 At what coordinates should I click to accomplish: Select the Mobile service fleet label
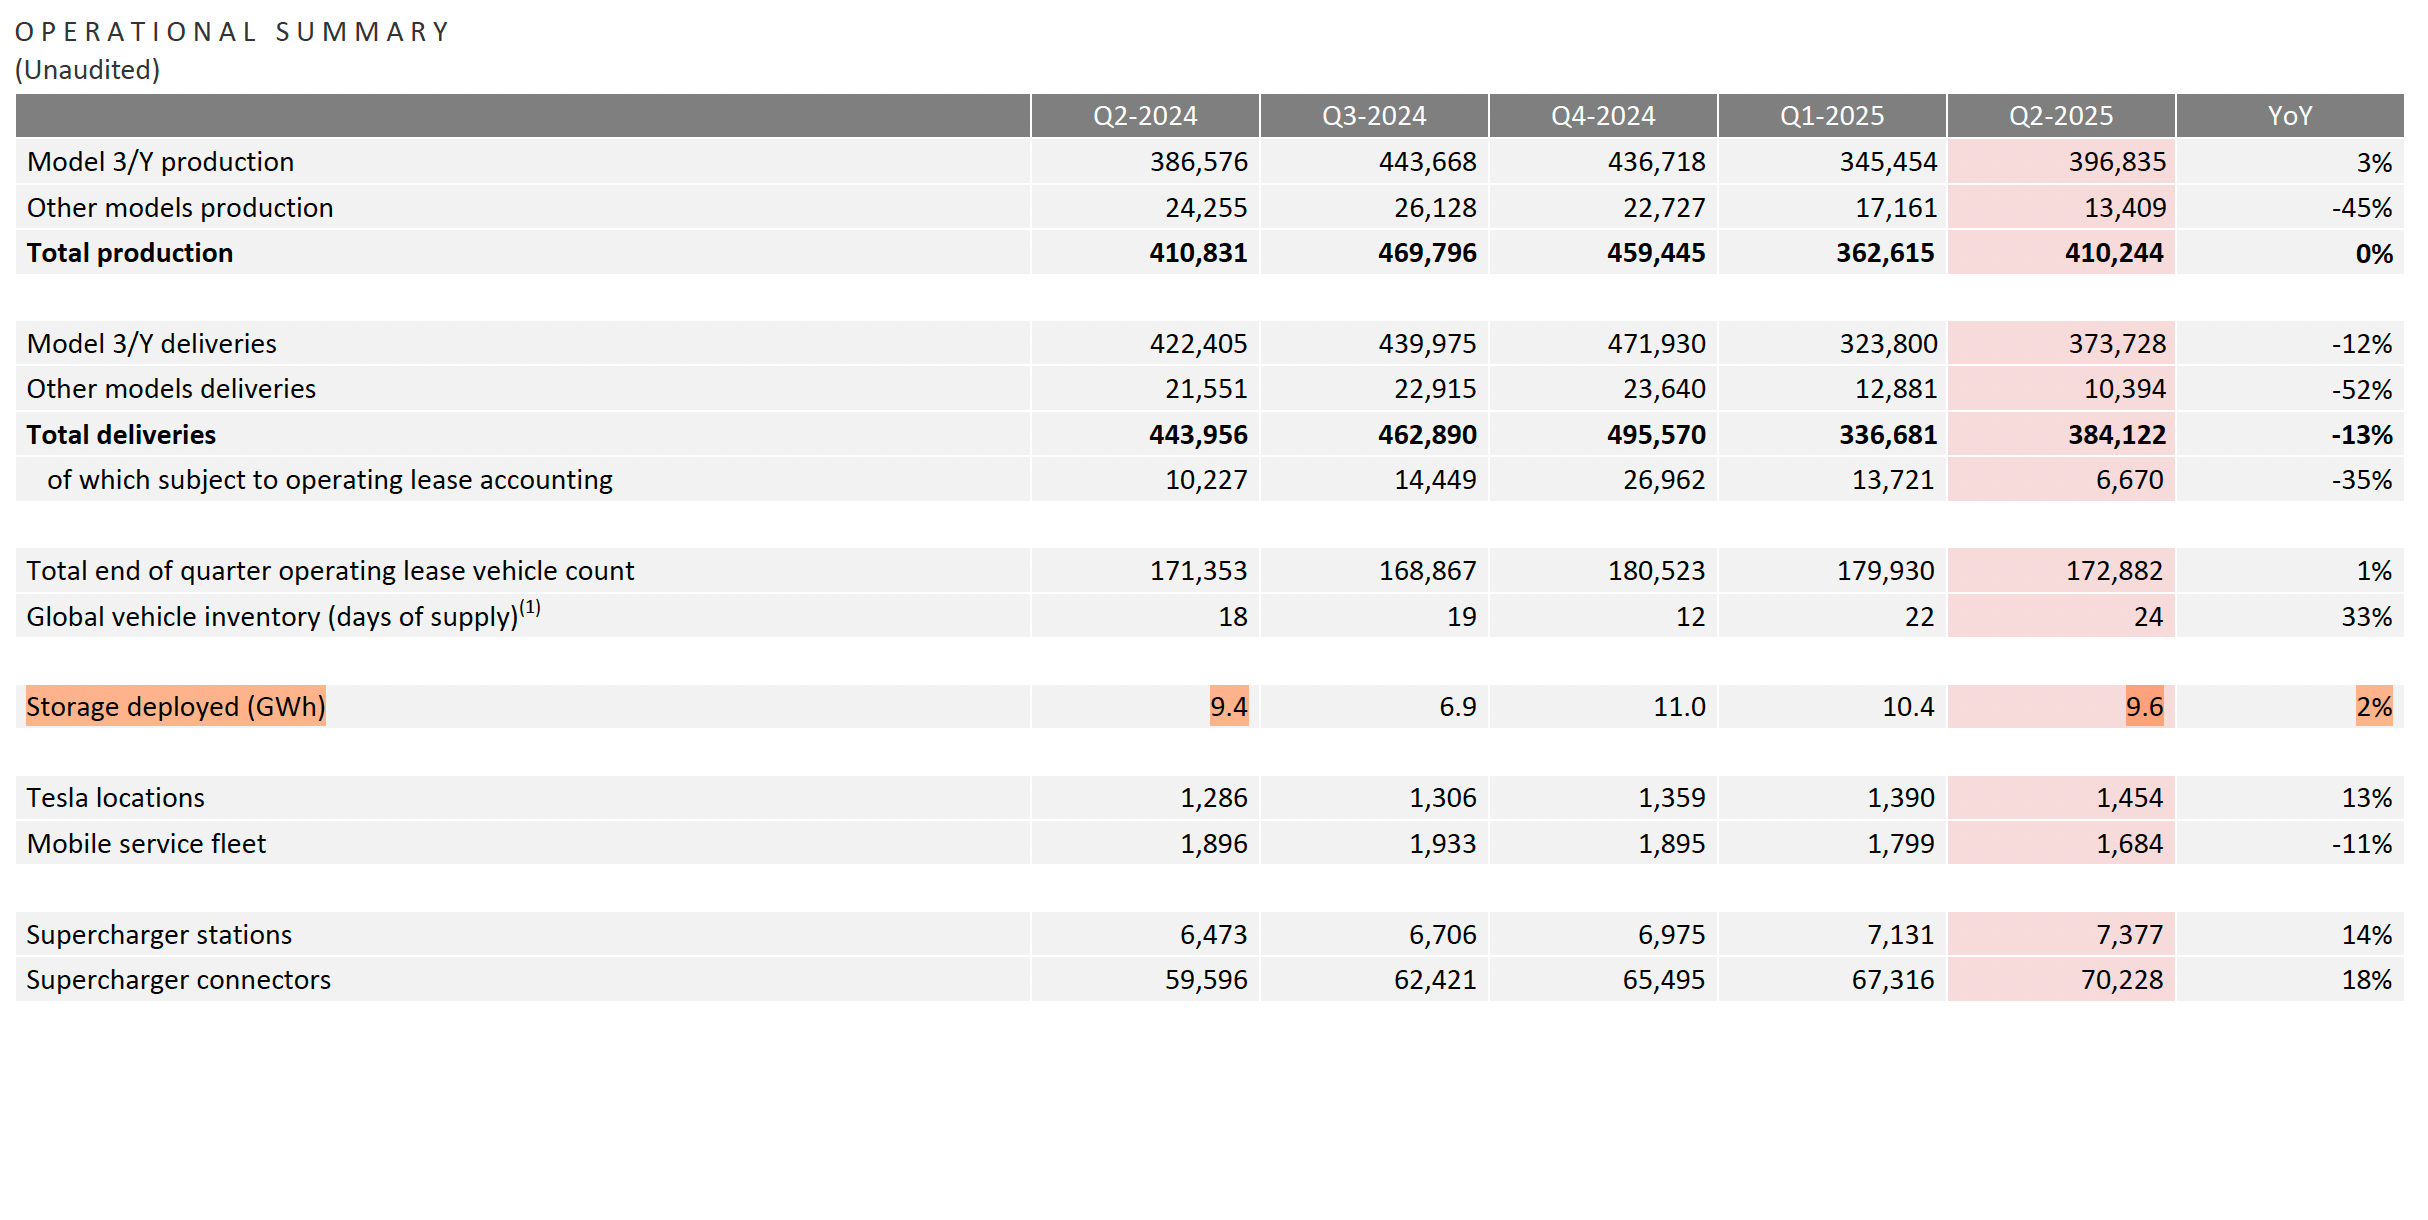pyautogui.click(x=146, y=844)
